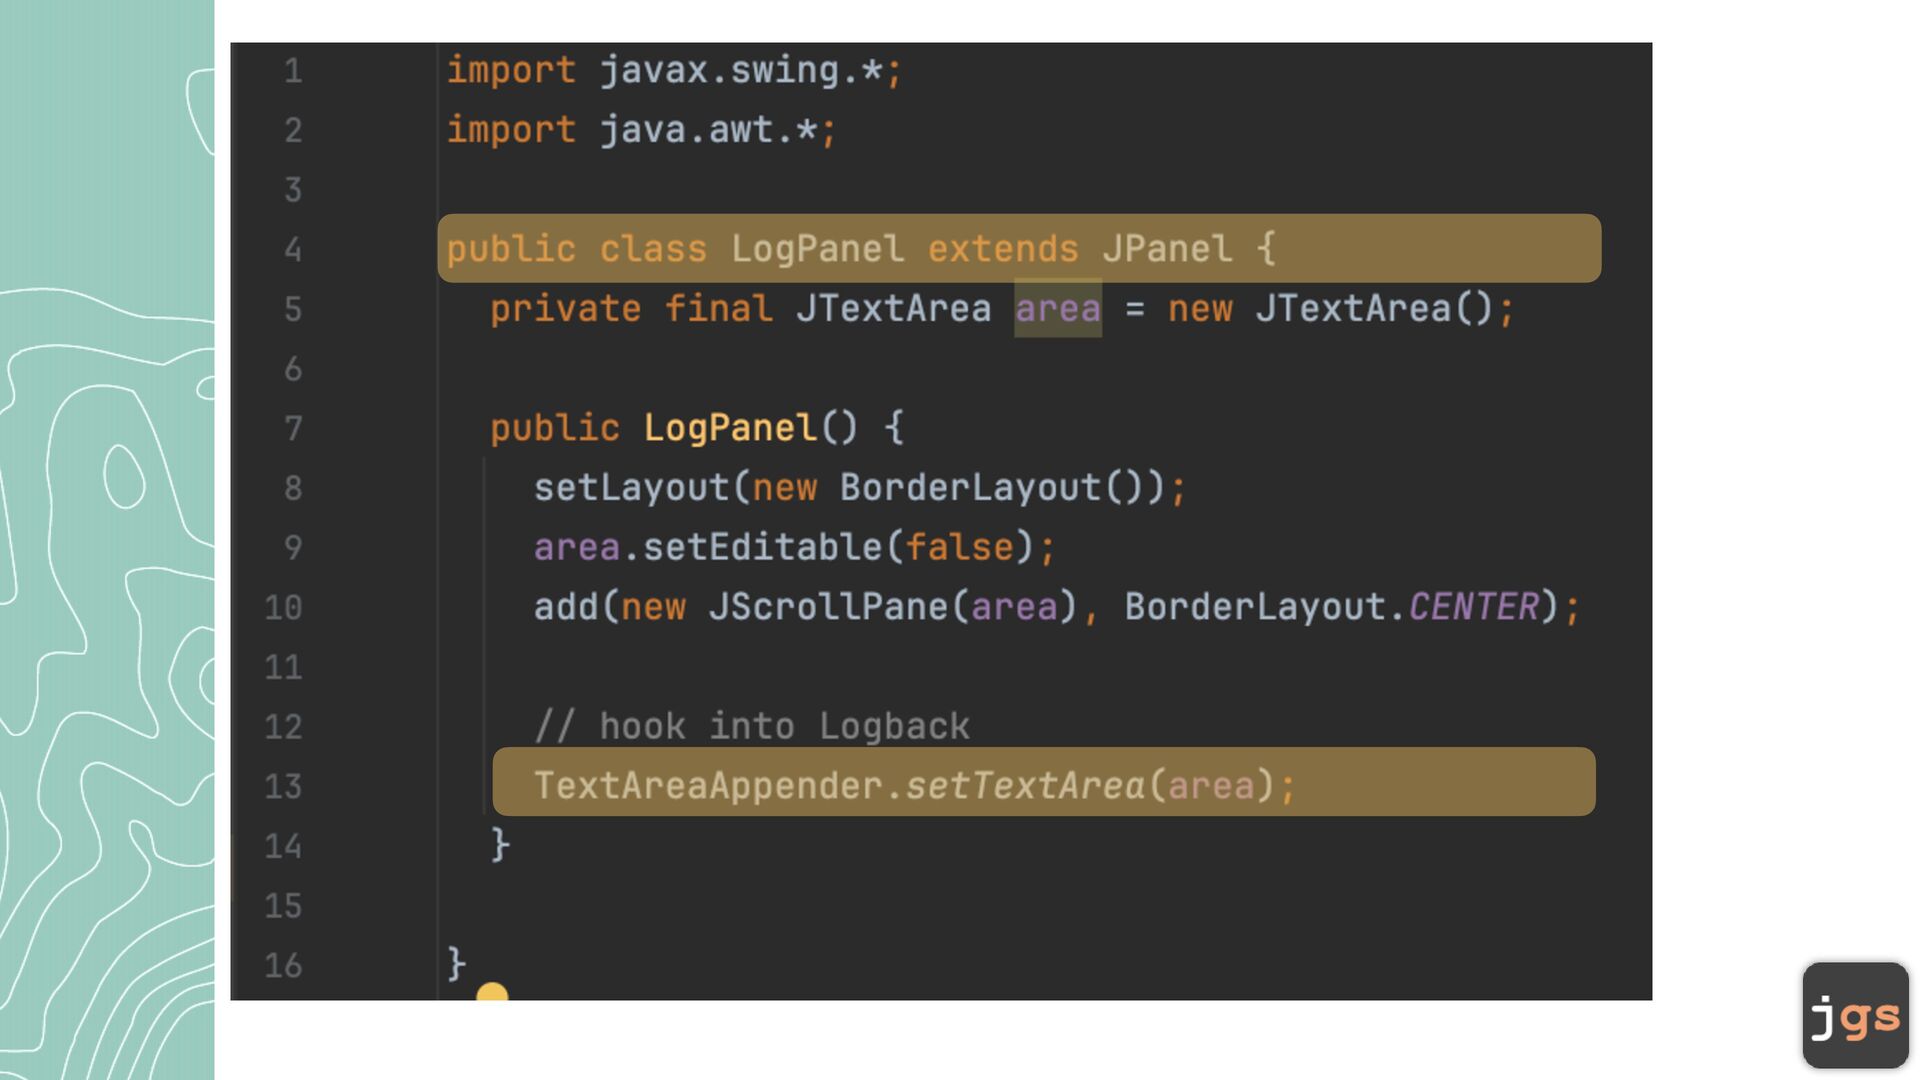Click line number 13 in the gutter

(283, 786)
